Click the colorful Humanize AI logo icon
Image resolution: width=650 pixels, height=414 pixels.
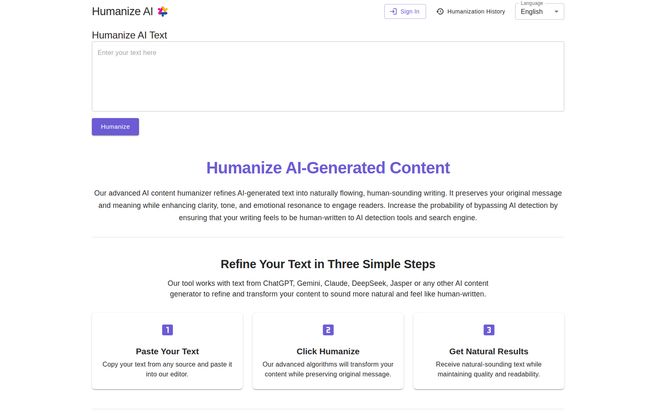162,12
